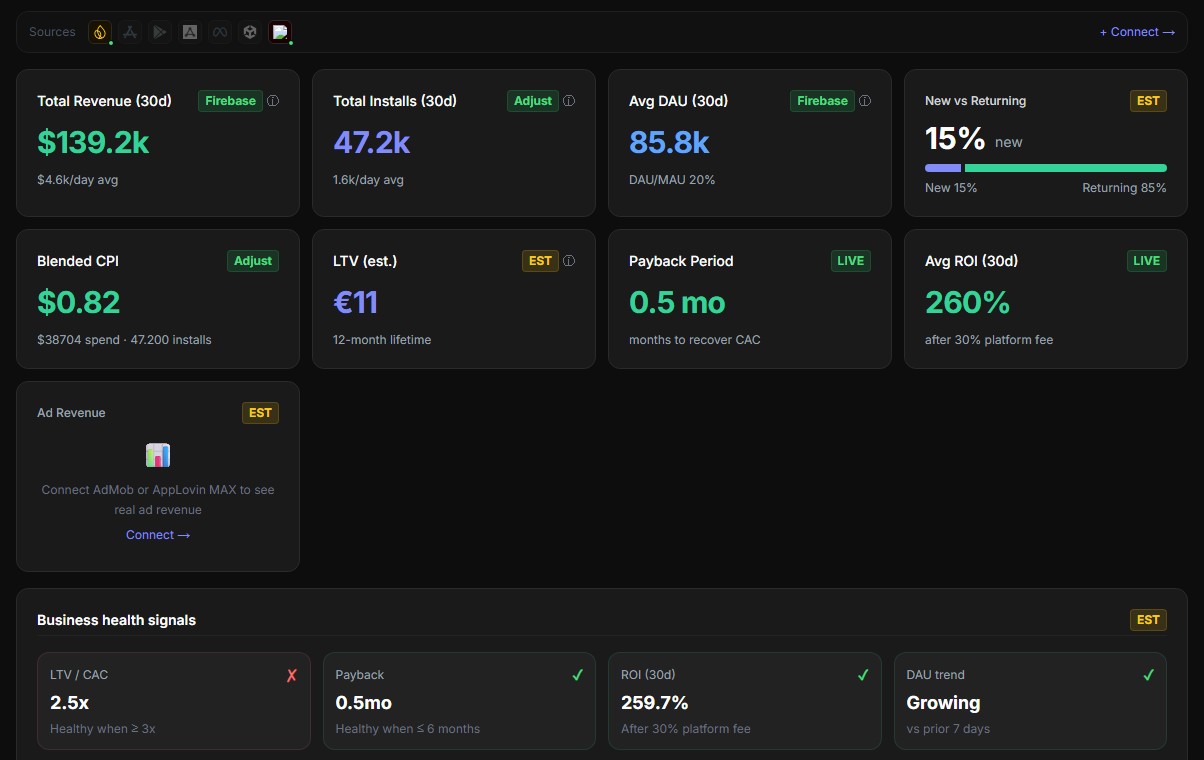This screenshot has width=1204, height=760.
Task: Click the '1.6k/day avg' text
Action: point(368,180)
